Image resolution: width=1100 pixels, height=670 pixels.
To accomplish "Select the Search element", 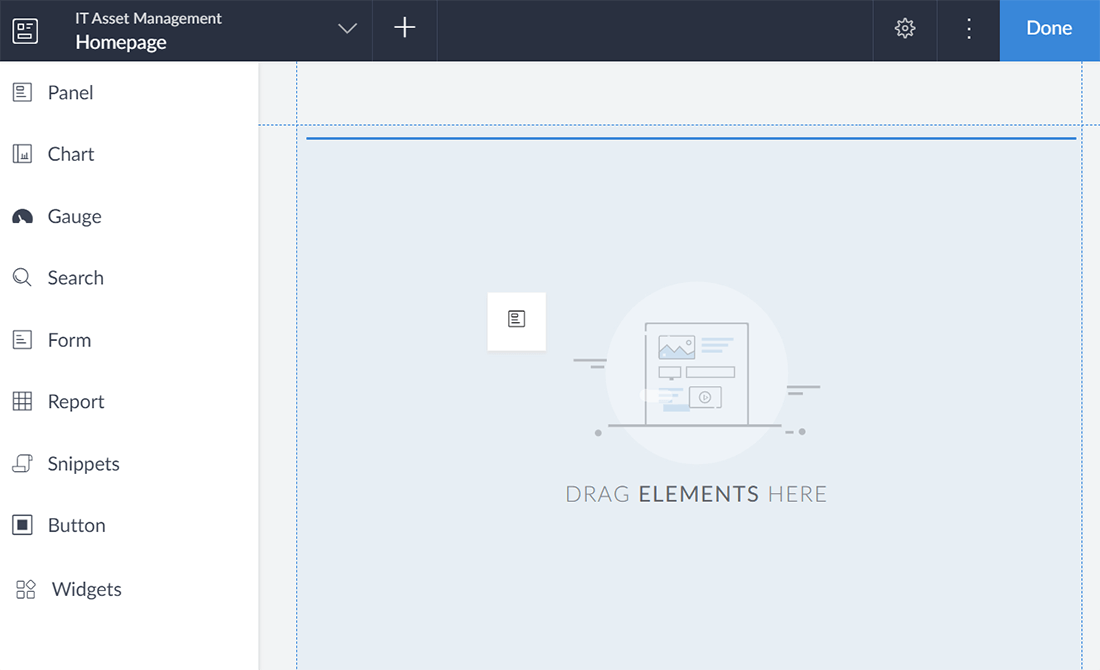I will click(x=75, y=277).
